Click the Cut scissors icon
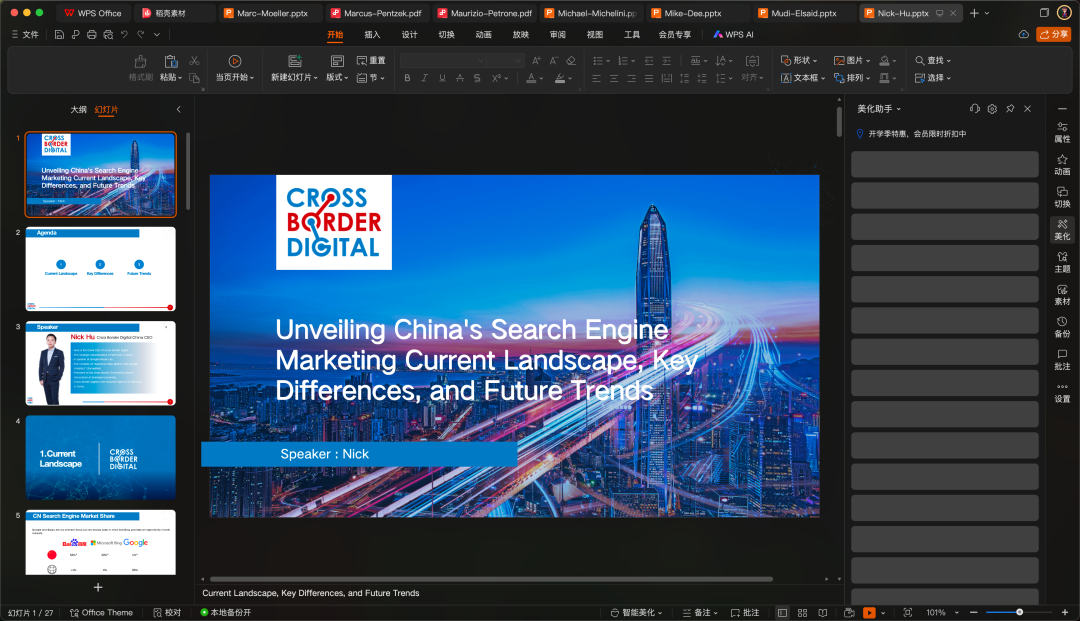 194,61
